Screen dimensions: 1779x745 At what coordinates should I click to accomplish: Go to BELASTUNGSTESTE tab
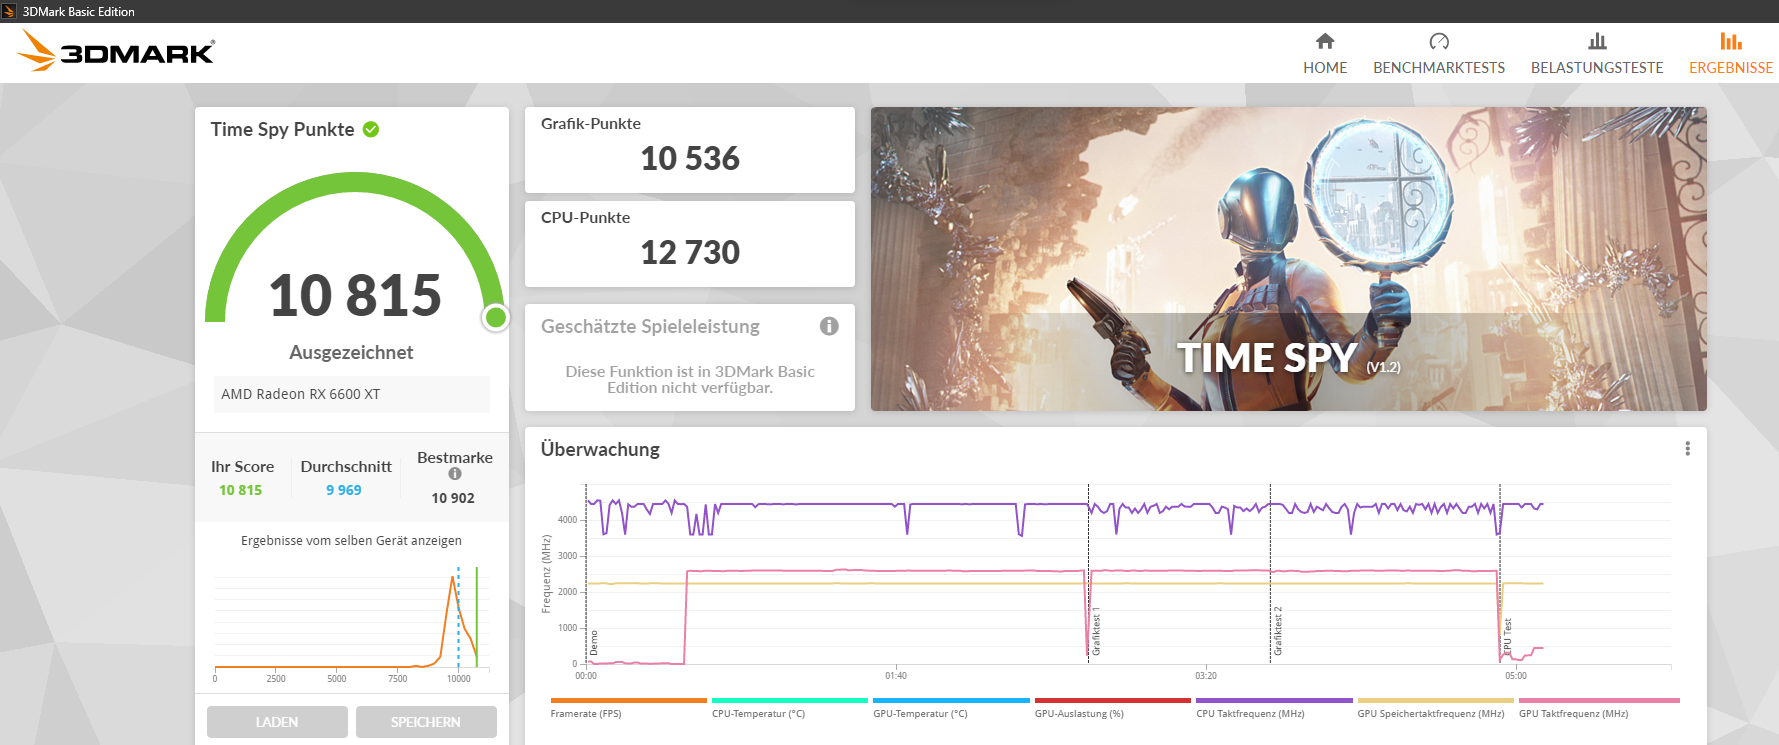coord(1597,68)
